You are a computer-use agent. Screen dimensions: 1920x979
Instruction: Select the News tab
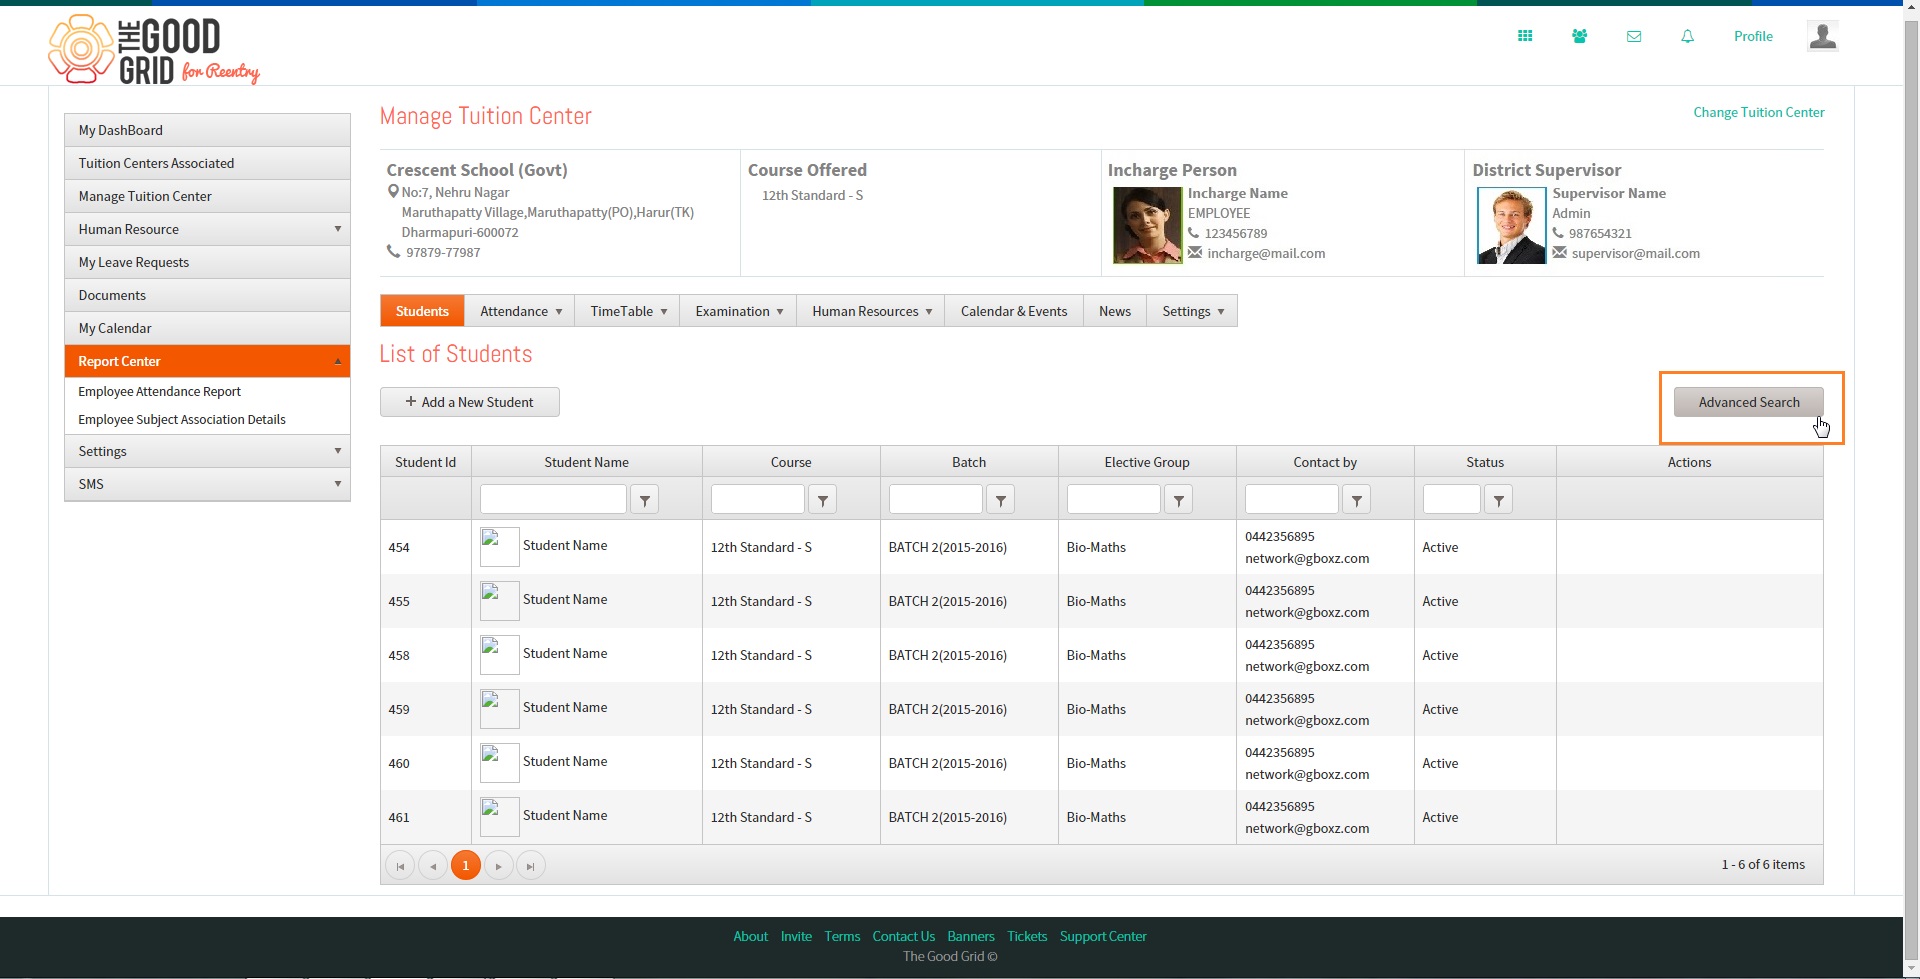pos(1115,311)
